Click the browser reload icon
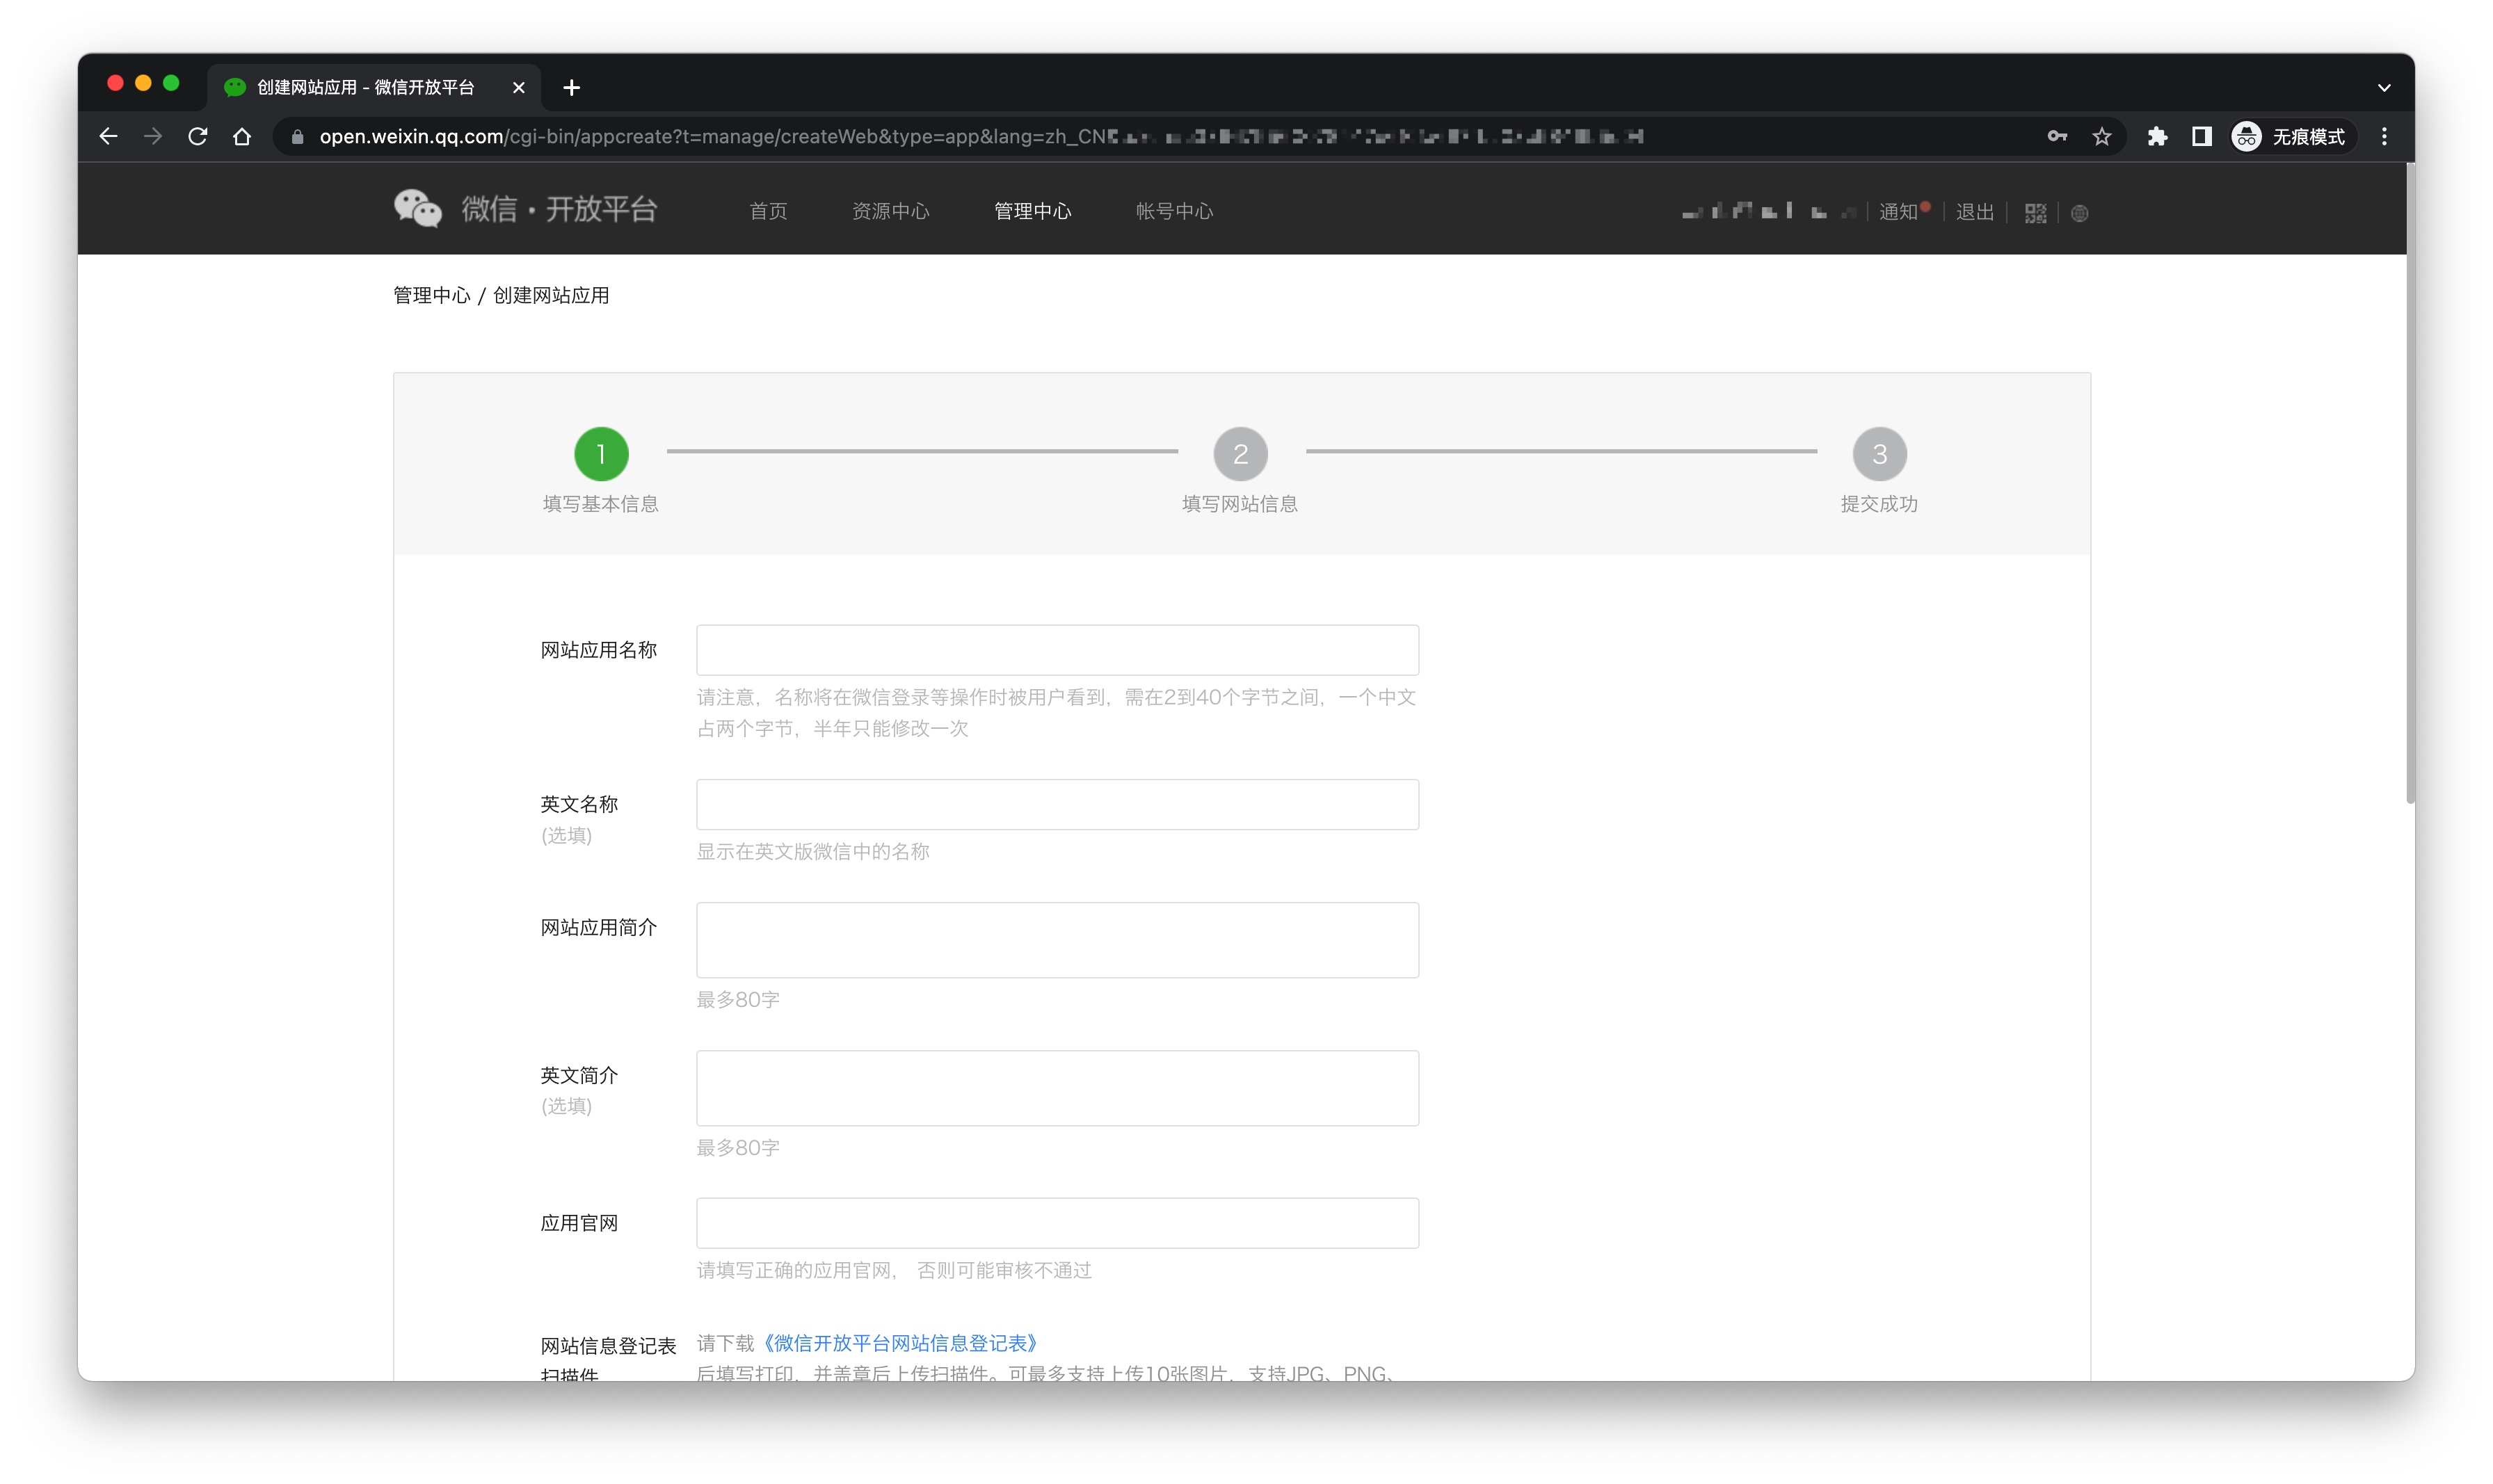The image size is (2493, 1484). coord(198,137)
